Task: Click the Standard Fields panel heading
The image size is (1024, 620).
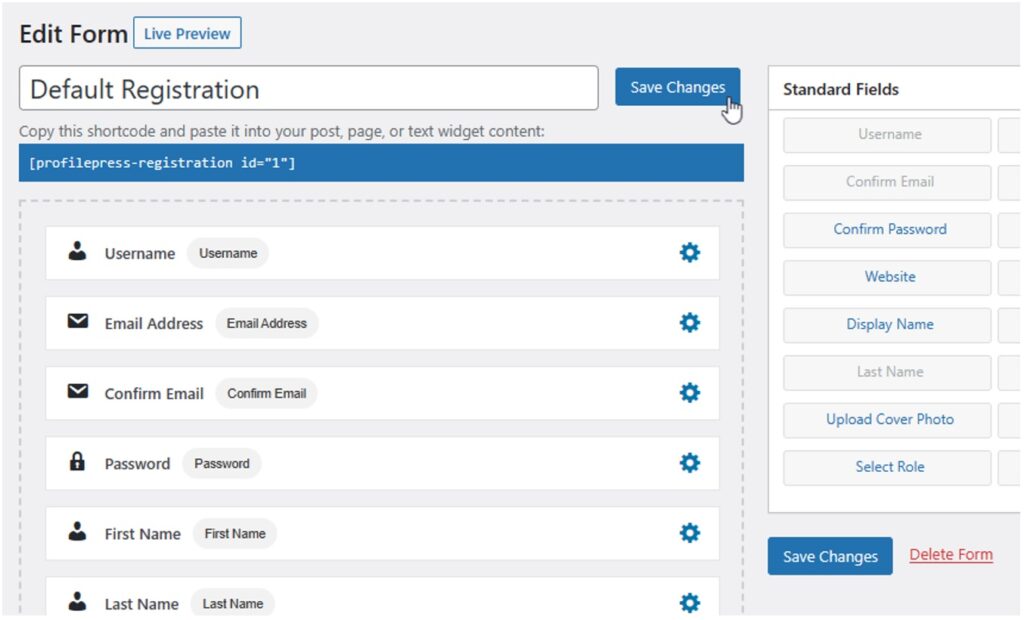Action: coord(840,90)
